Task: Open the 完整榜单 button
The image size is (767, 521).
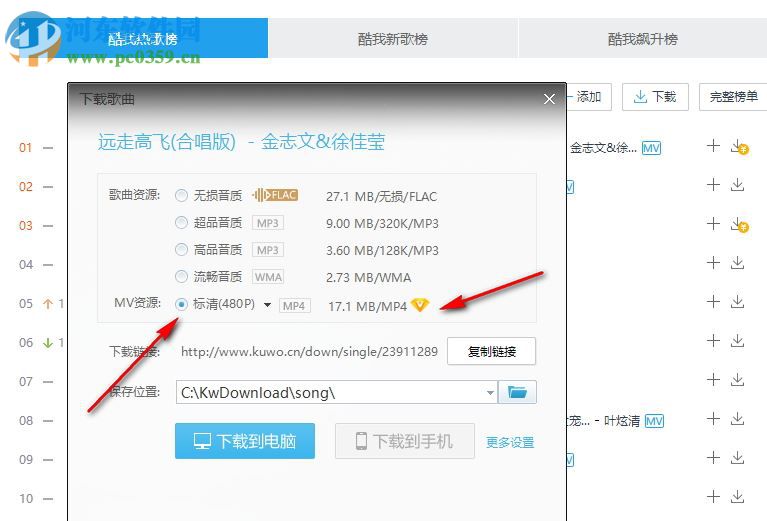Action: coord(733,97)
